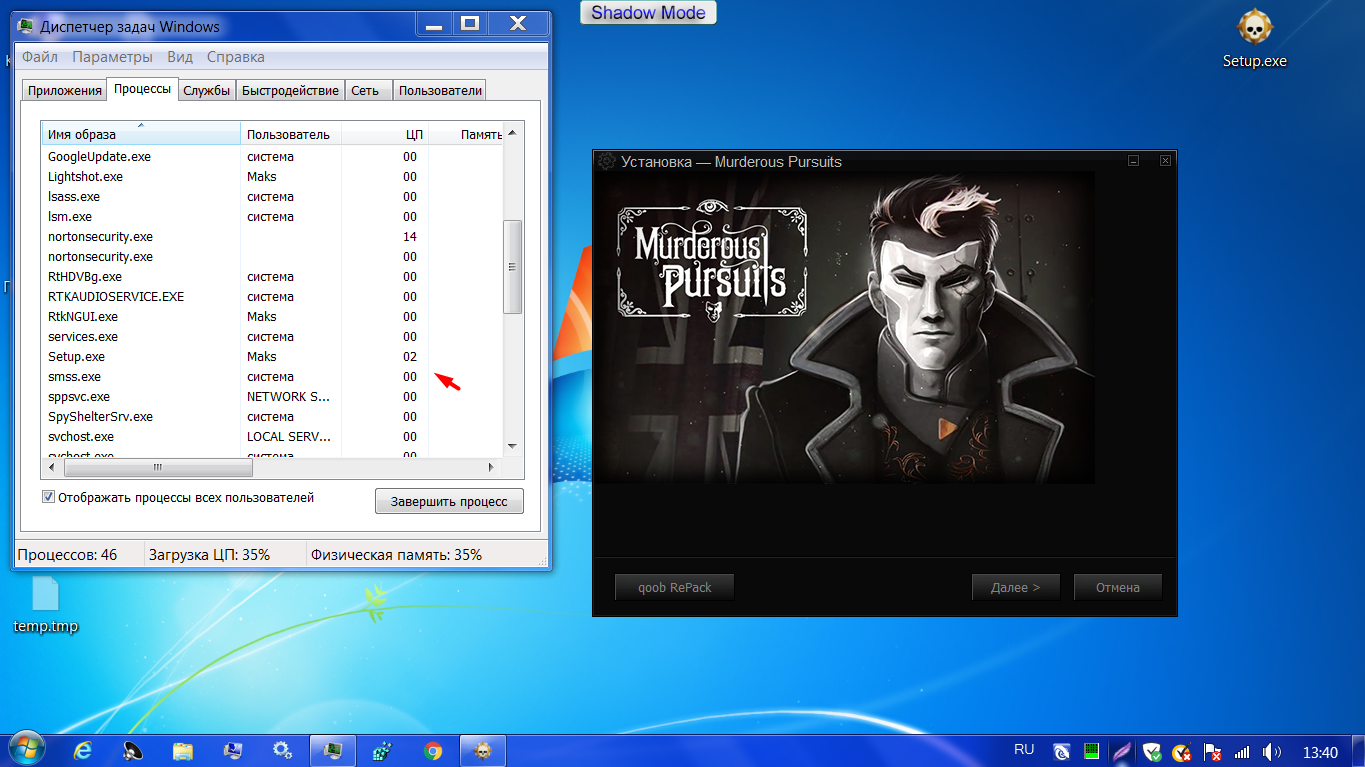Open the blue swirl tray icon

[1062, 751]
